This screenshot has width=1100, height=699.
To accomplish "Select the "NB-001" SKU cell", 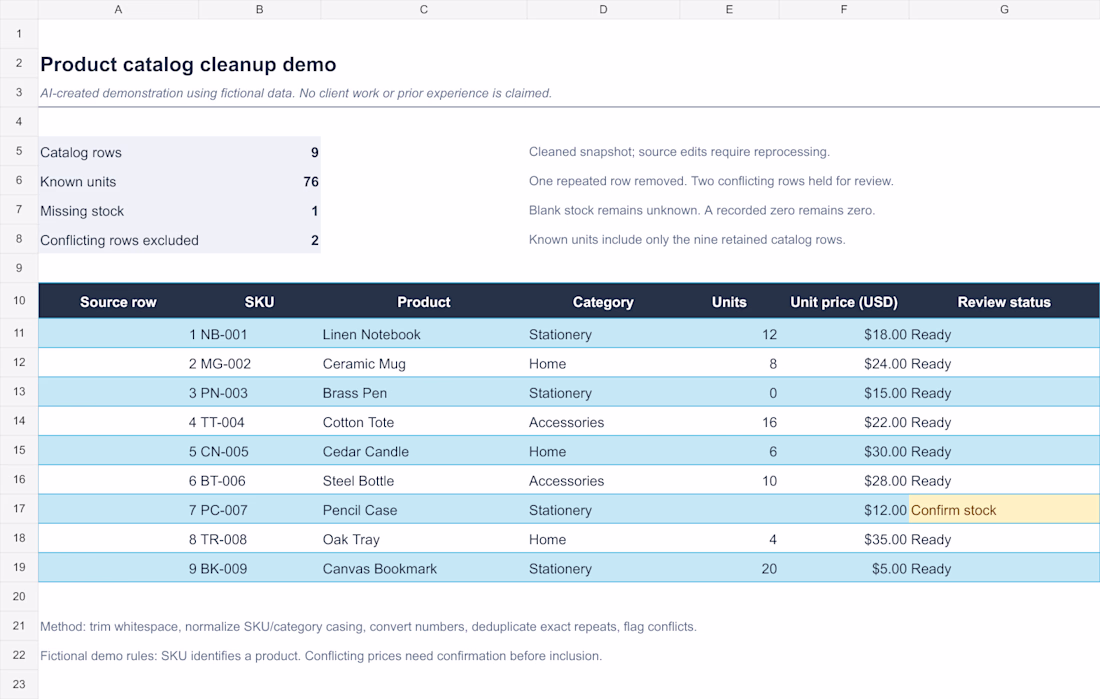I will click(x=260, y=334).
